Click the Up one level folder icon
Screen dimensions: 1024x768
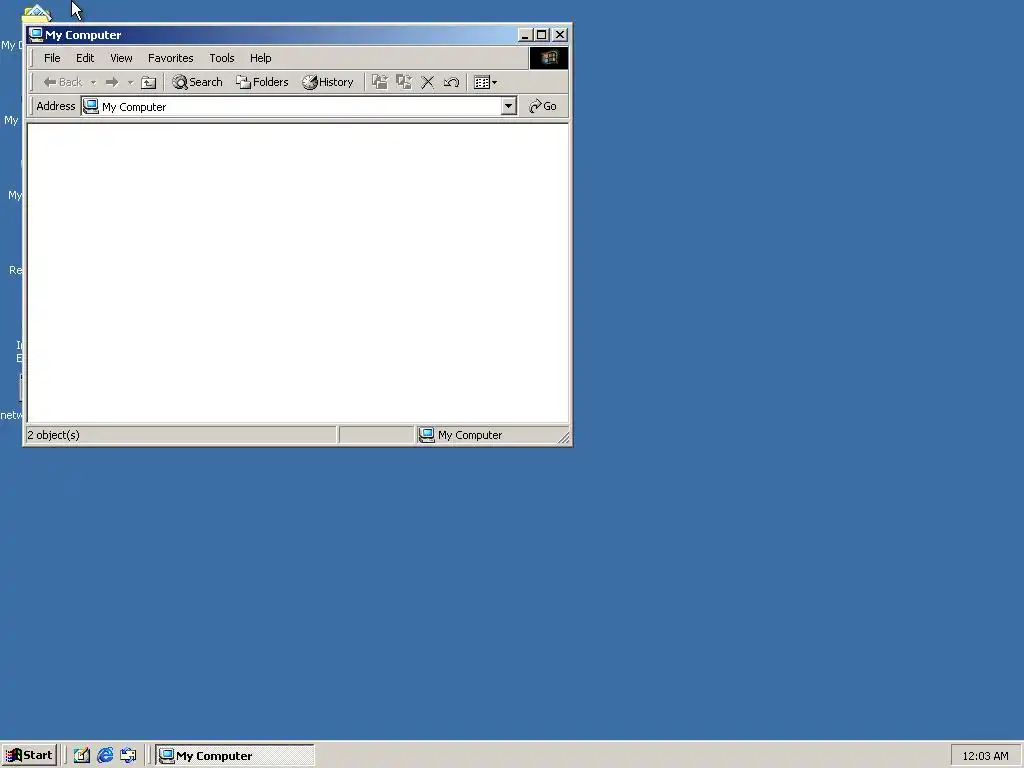[149, 82]
